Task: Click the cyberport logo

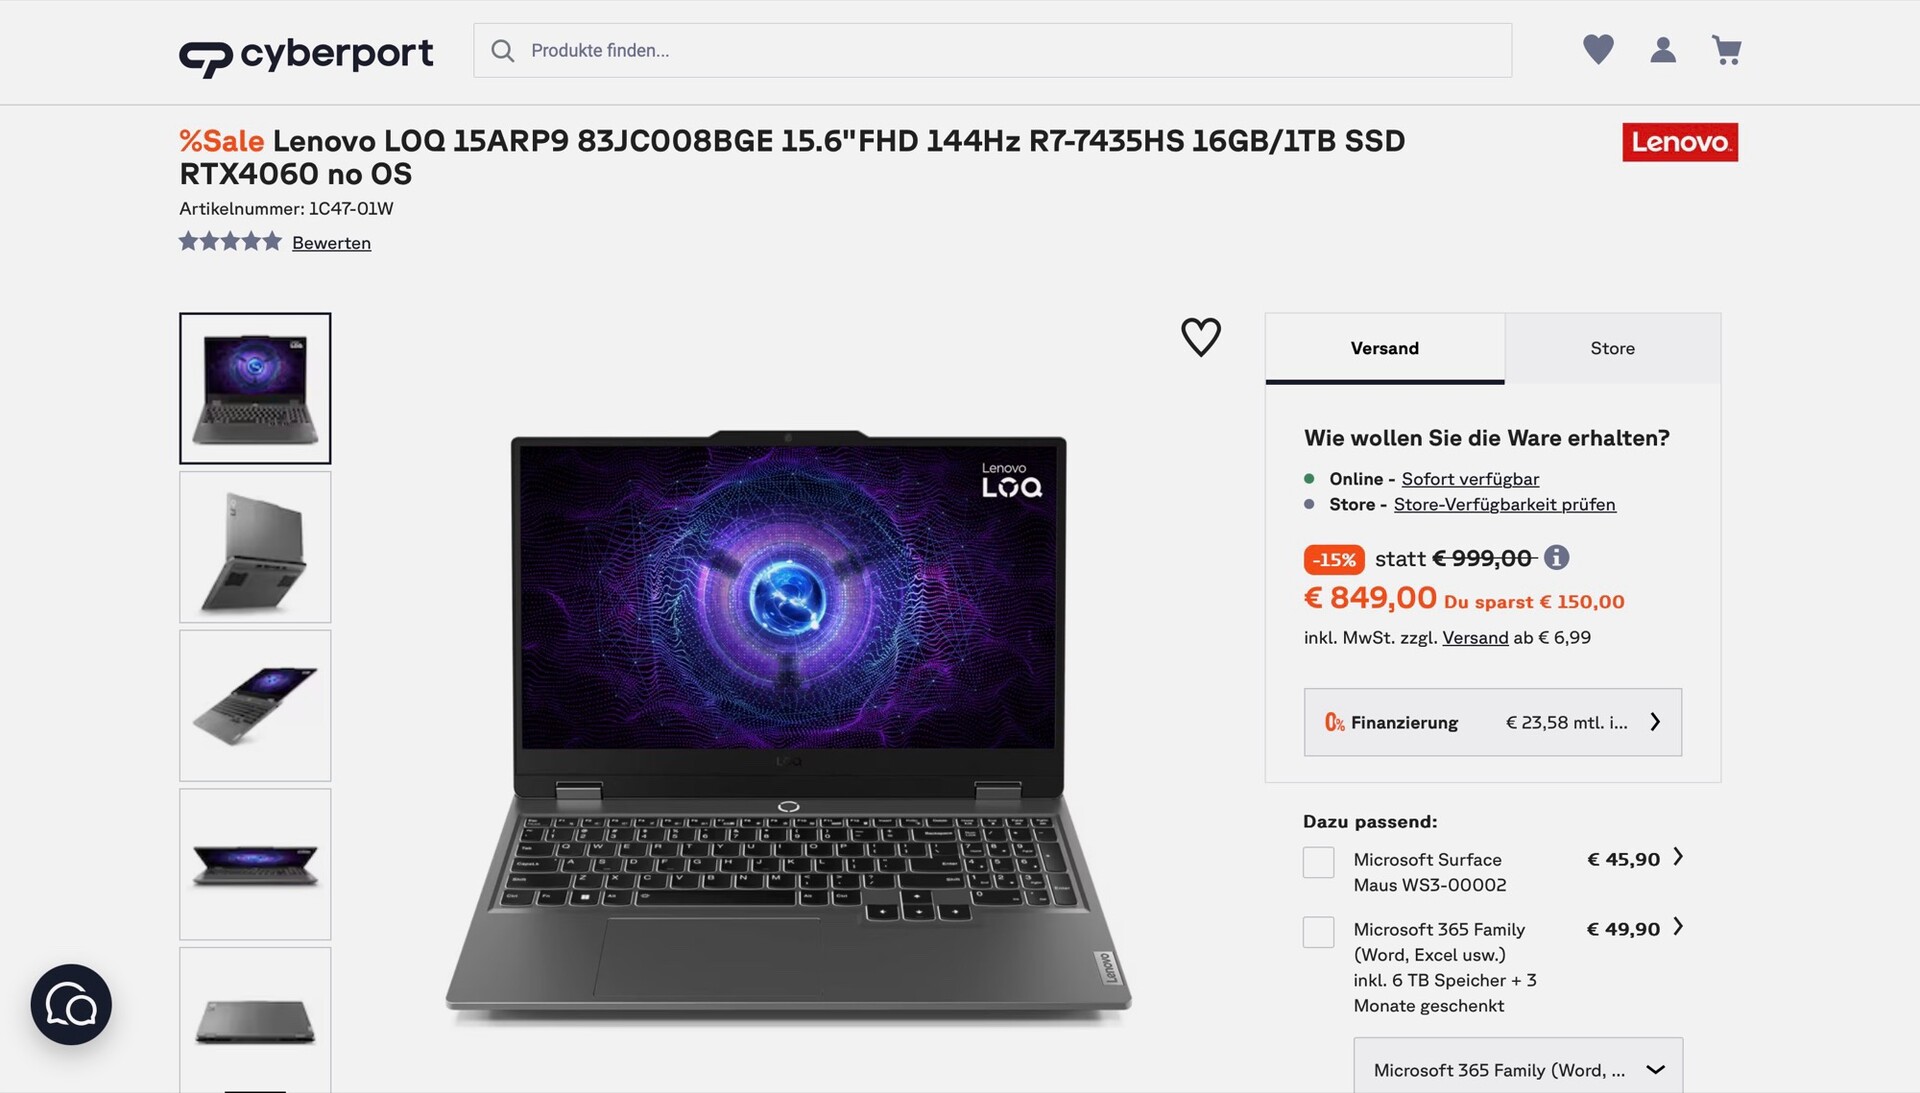Action: pos(306,56)
